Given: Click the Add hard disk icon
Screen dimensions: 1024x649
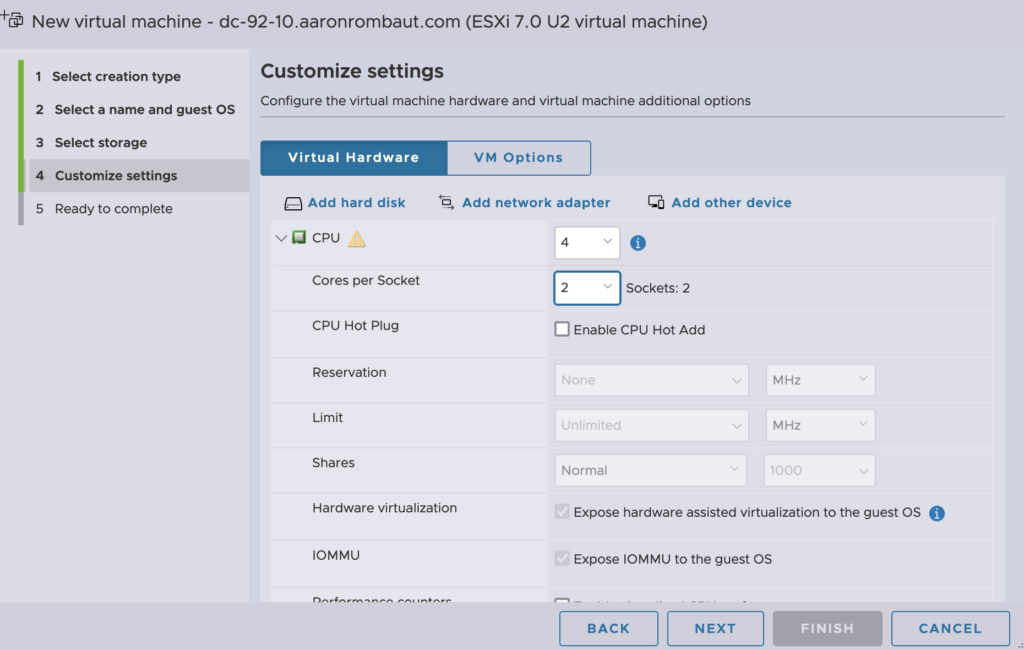Looking at the screenshot, I should [293, 203].
